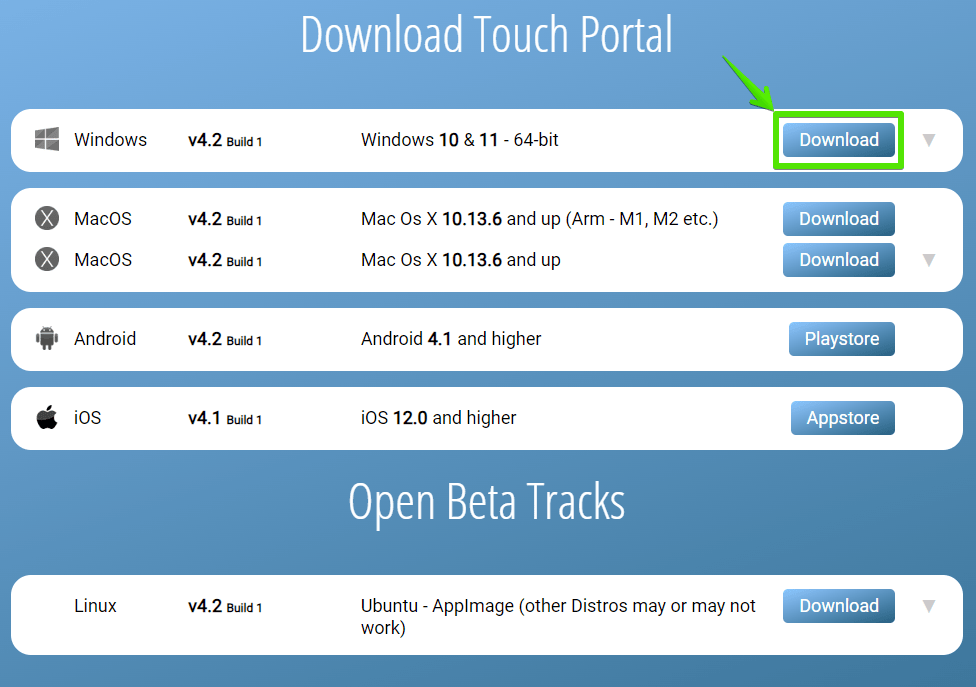Screen dimensions: 976x687
Task: Click 'Windows 10 & 11 - 64-bit' text
Action: [x=459, y=139]
